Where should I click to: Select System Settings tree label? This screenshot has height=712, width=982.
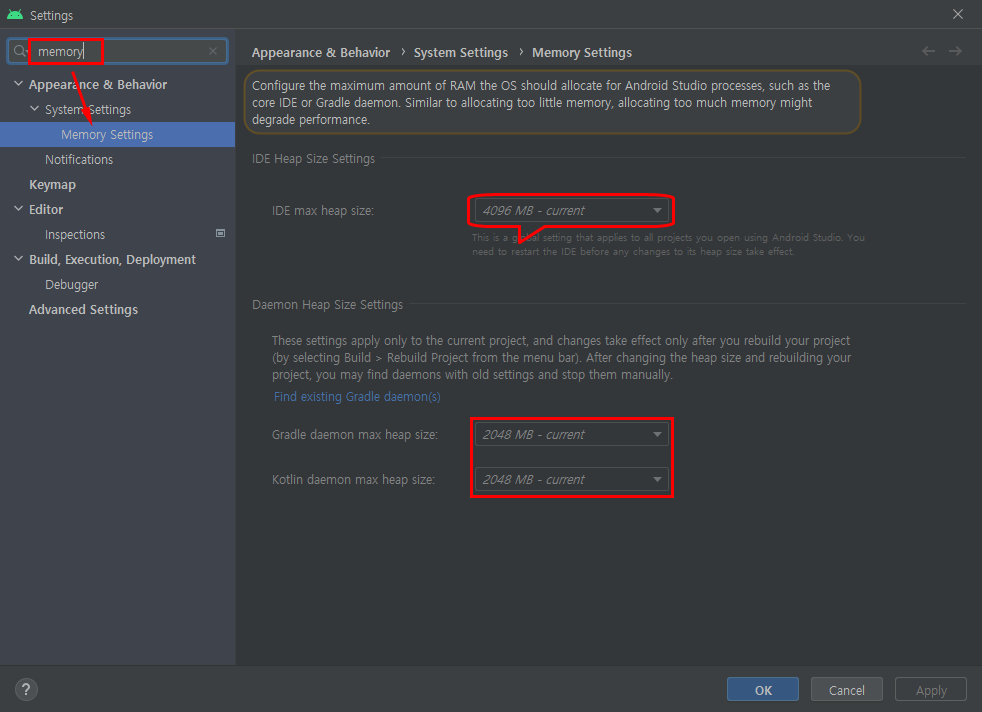pos(88,110)
